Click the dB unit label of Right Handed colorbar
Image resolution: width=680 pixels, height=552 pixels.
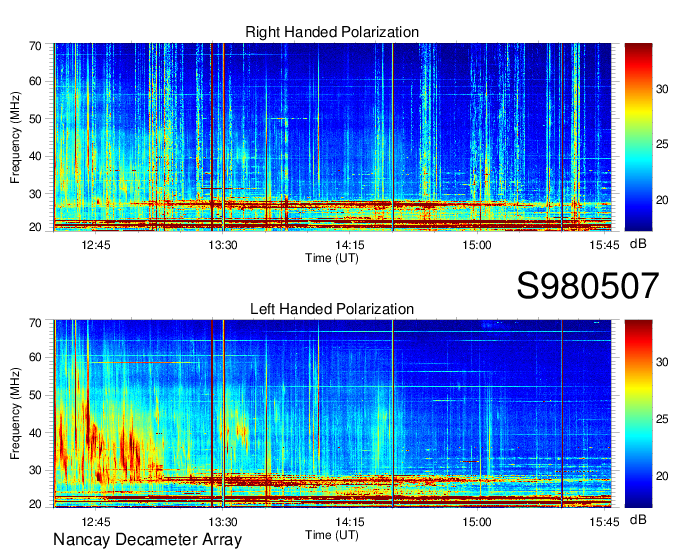tap(638, 244)
